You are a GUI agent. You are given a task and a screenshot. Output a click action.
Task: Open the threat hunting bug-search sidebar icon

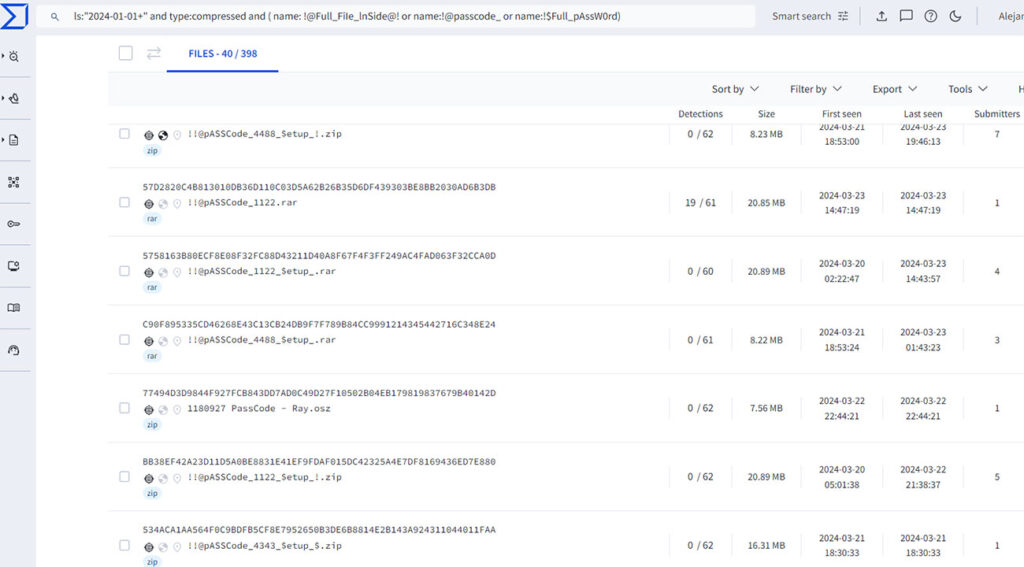click(x=14, y=57)
